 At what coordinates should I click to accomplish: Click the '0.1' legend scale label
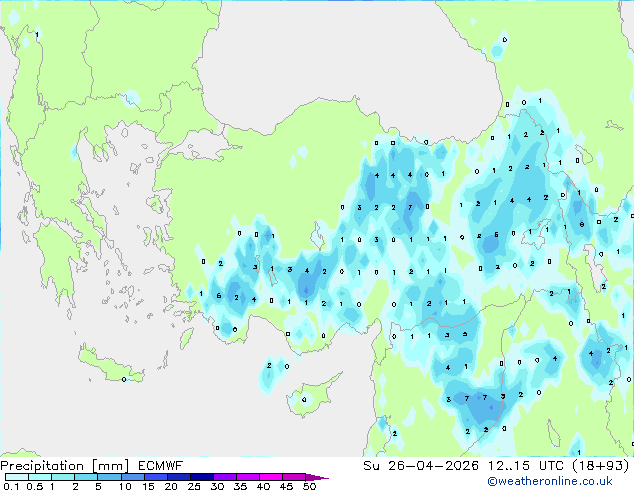[x=11, y=486]
